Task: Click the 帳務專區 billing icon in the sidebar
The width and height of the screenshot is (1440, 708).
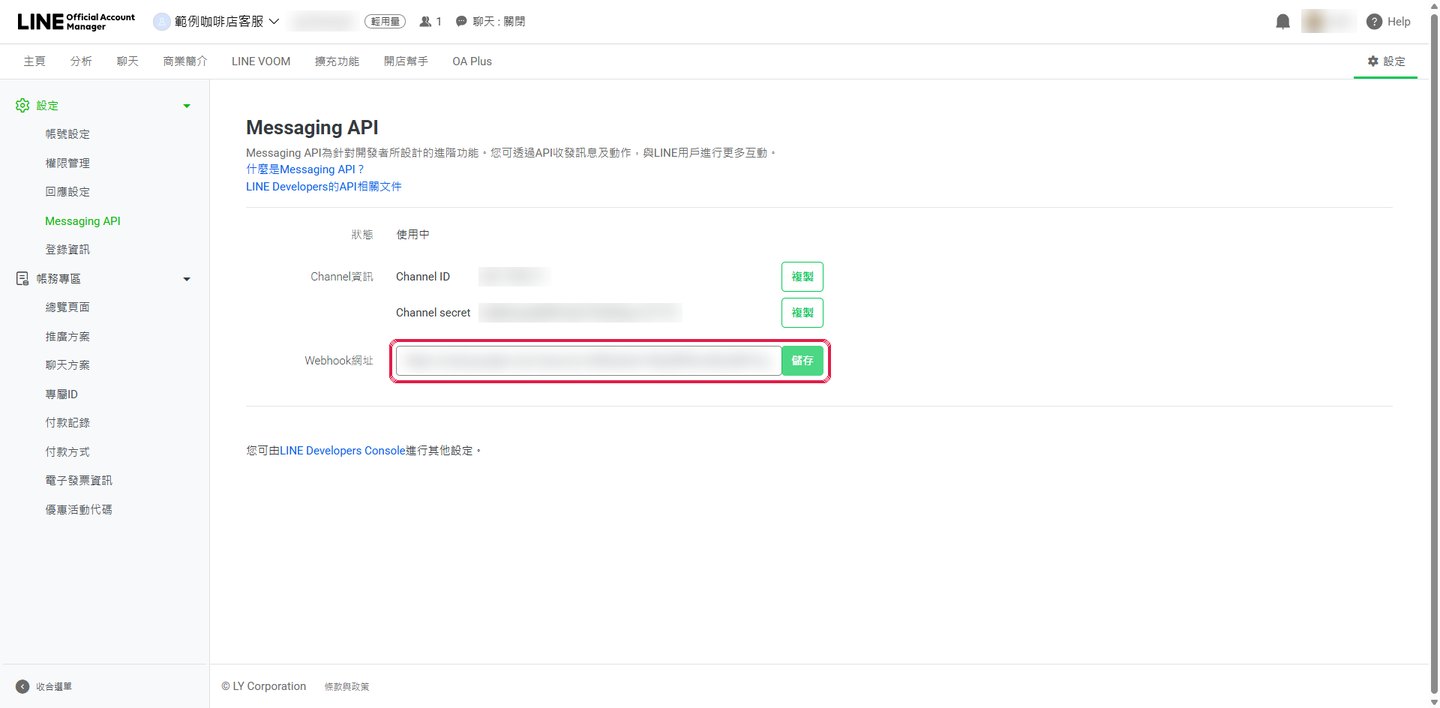Action: [23, 279]
